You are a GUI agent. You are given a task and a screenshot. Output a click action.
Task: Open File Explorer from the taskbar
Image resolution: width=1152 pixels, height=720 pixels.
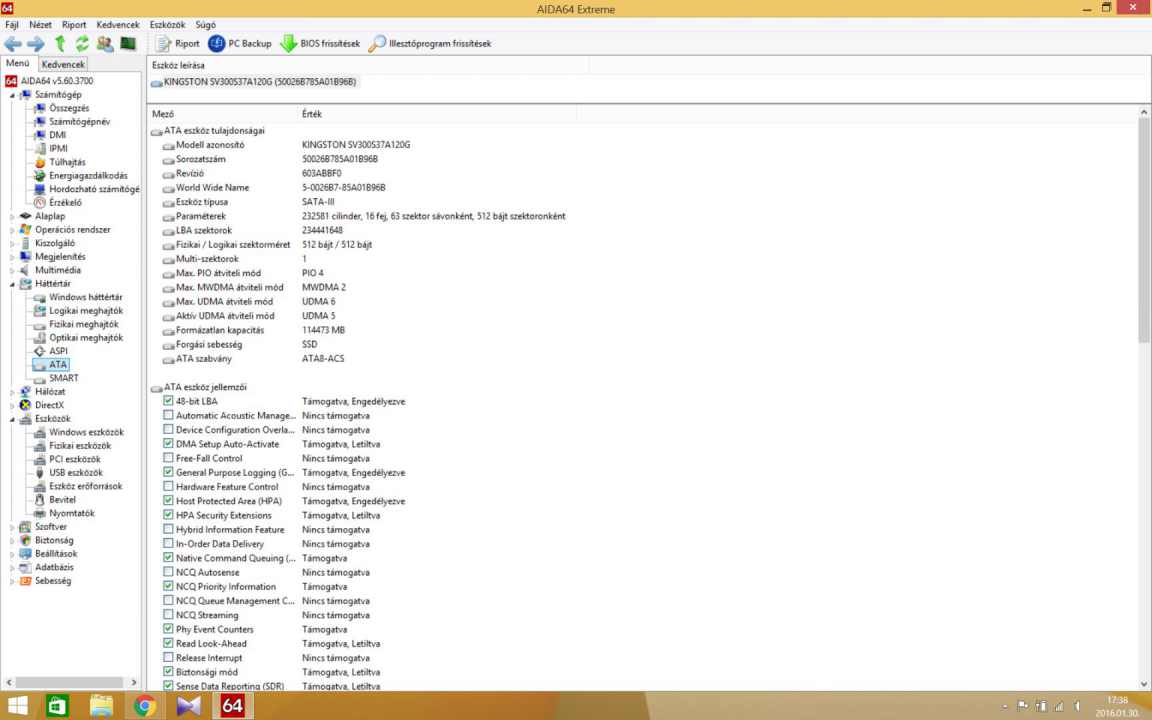pos(101,706)
